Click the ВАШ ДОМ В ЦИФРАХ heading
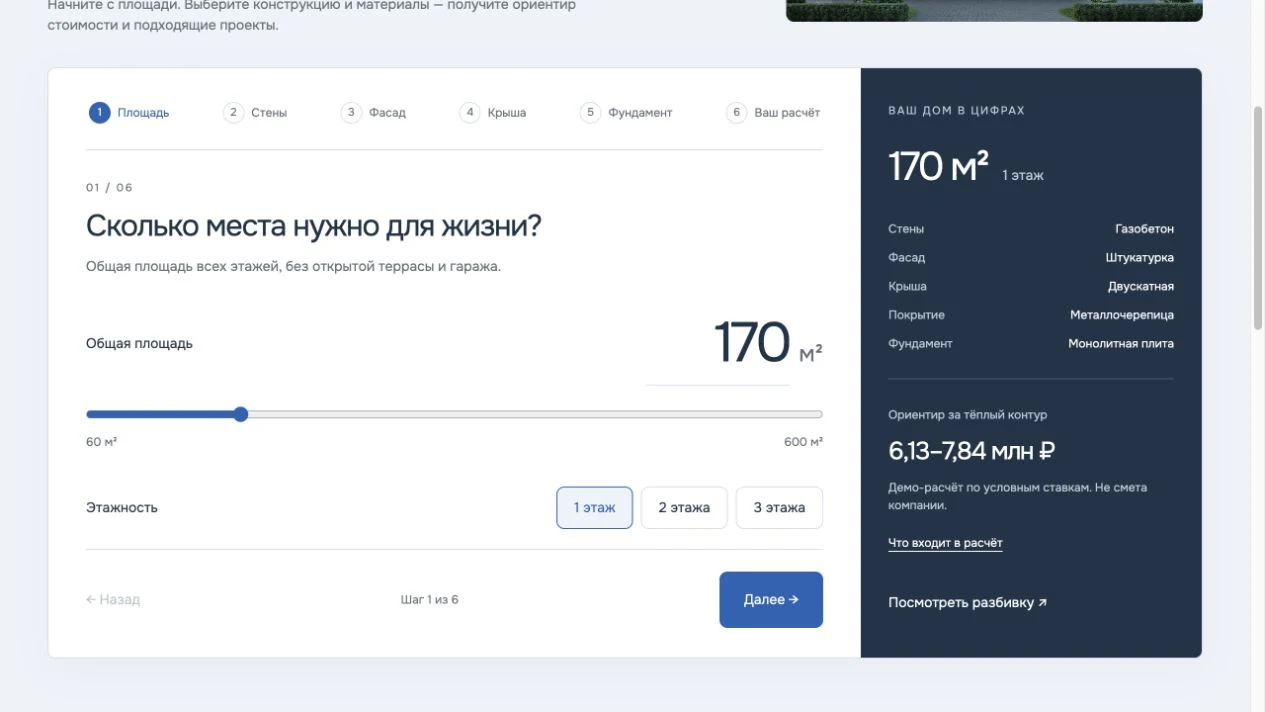Viewport: 1265px width, 712px height. point(956,111)
